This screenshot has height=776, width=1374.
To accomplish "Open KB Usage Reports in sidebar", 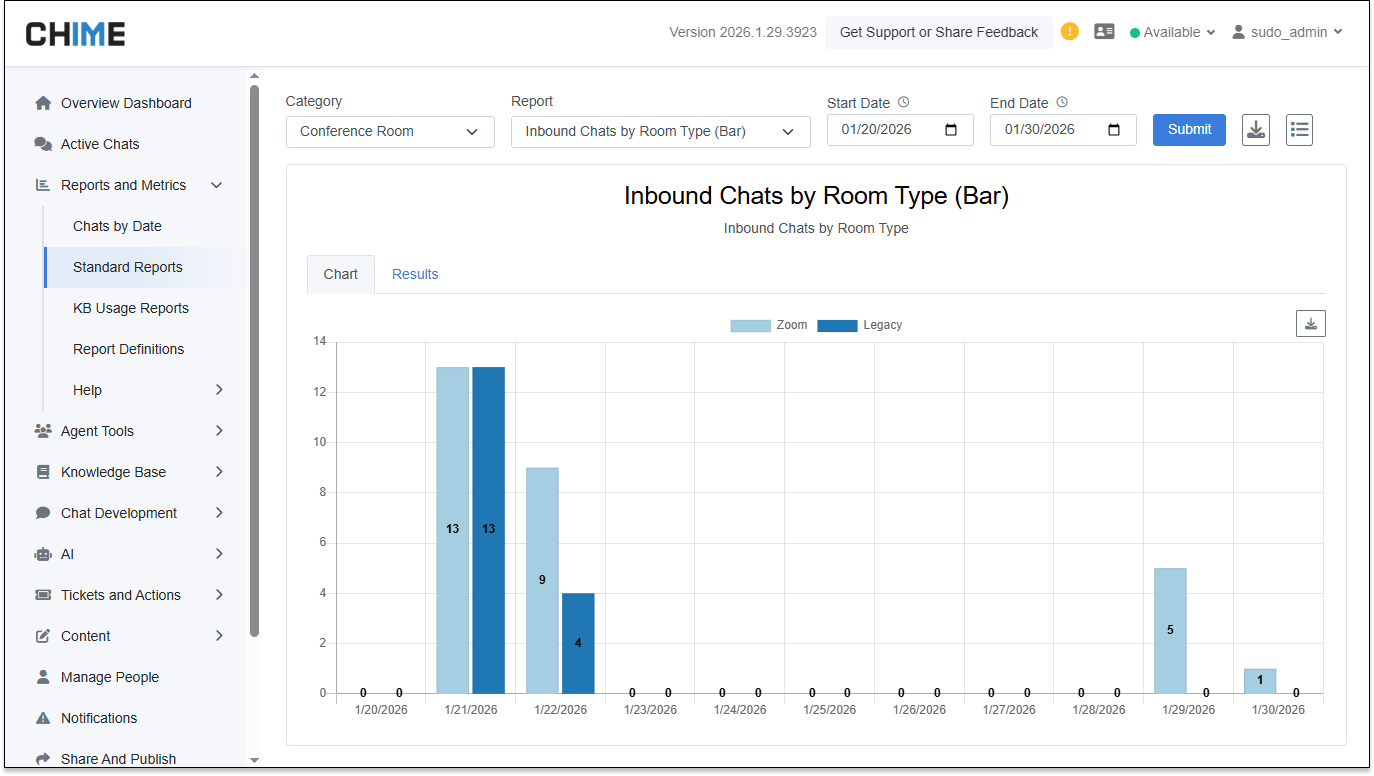I will point(131,308).
